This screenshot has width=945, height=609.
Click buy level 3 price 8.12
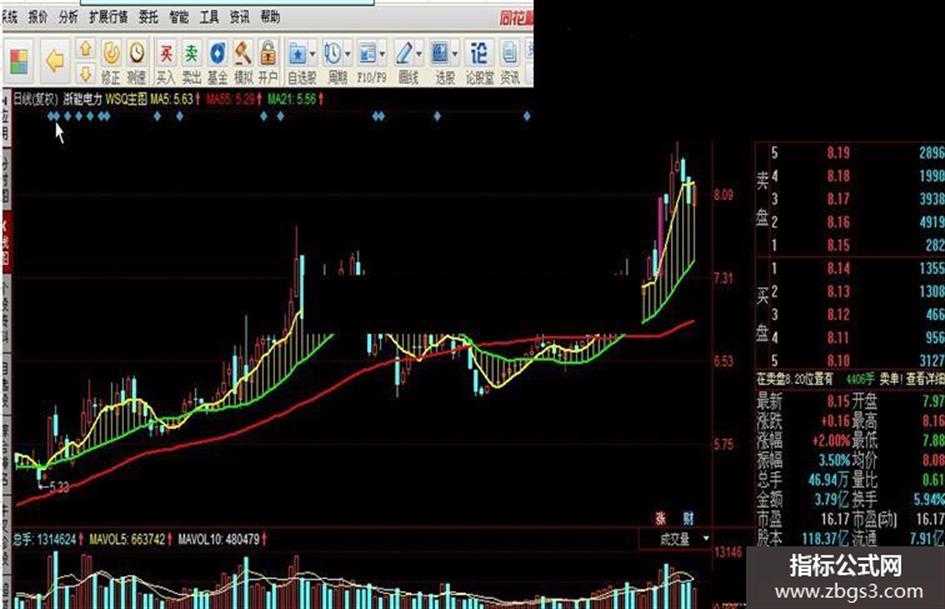[838, 314]
